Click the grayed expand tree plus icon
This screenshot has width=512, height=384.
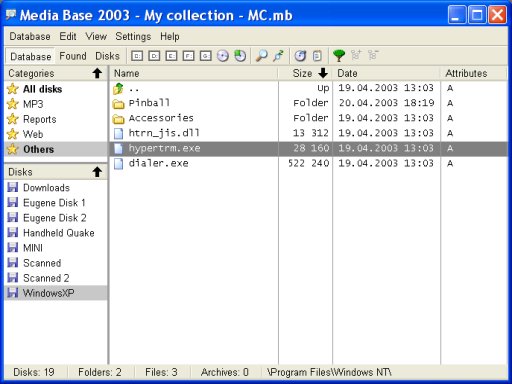tap(356, 55)
